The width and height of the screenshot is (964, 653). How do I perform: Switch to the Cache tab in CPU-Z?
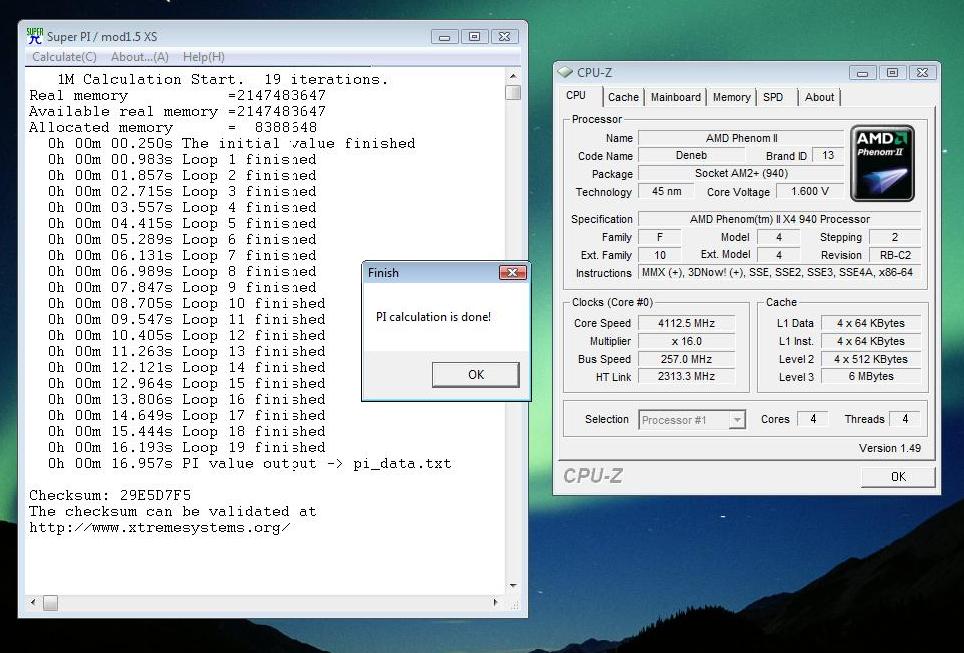click(623, 97)
